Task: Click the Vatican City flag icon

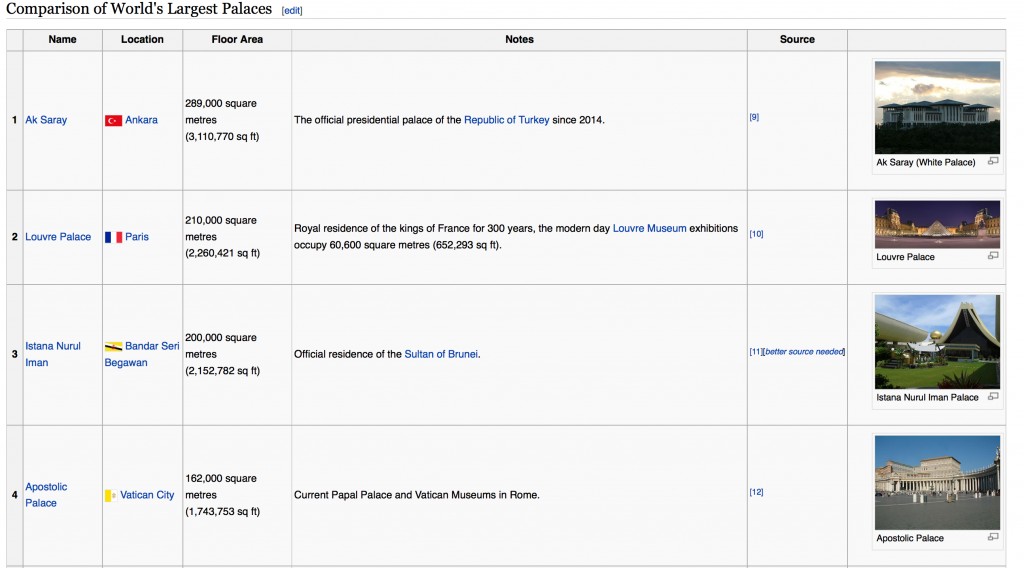Action: (110, 495)
